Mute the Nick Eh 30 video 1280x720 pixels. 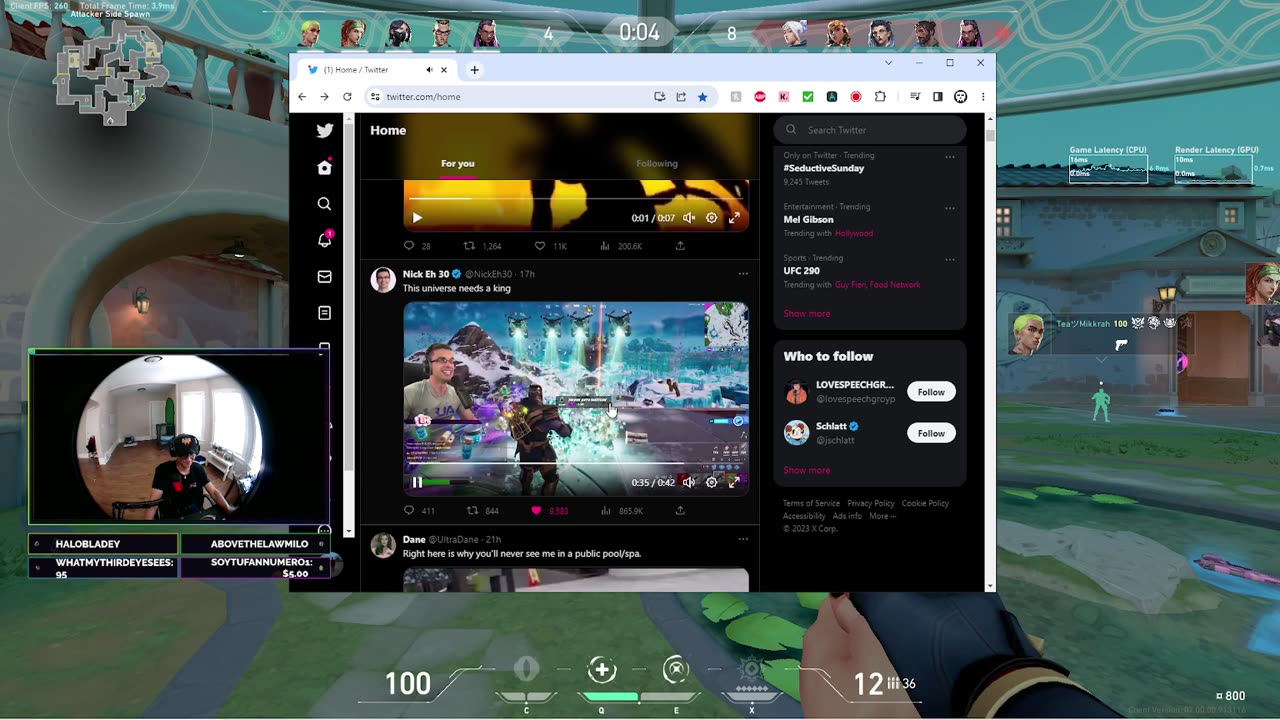[689, 482]
